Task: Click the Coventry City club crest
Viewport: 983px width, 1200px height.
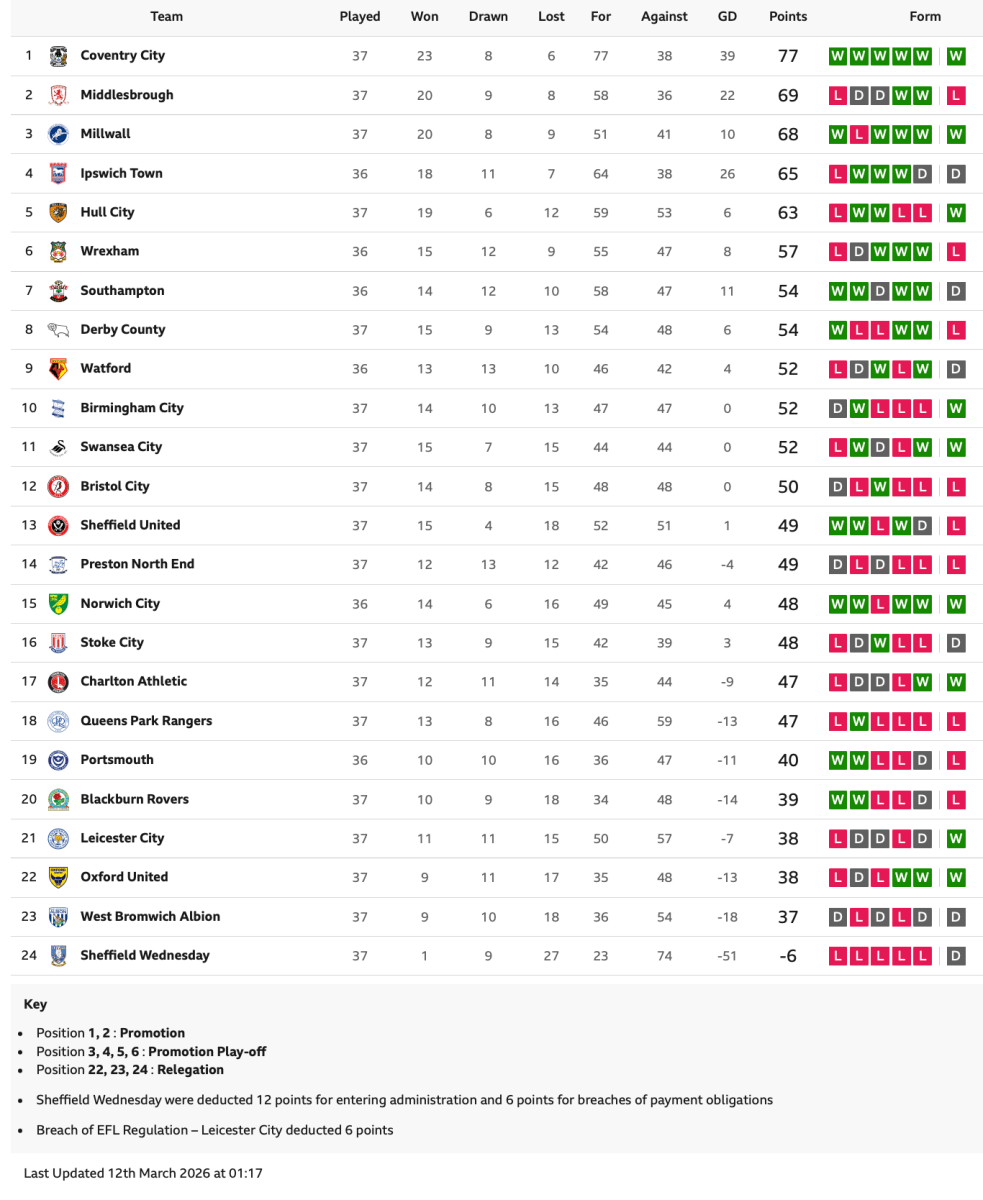Action: tap(58, 56)
